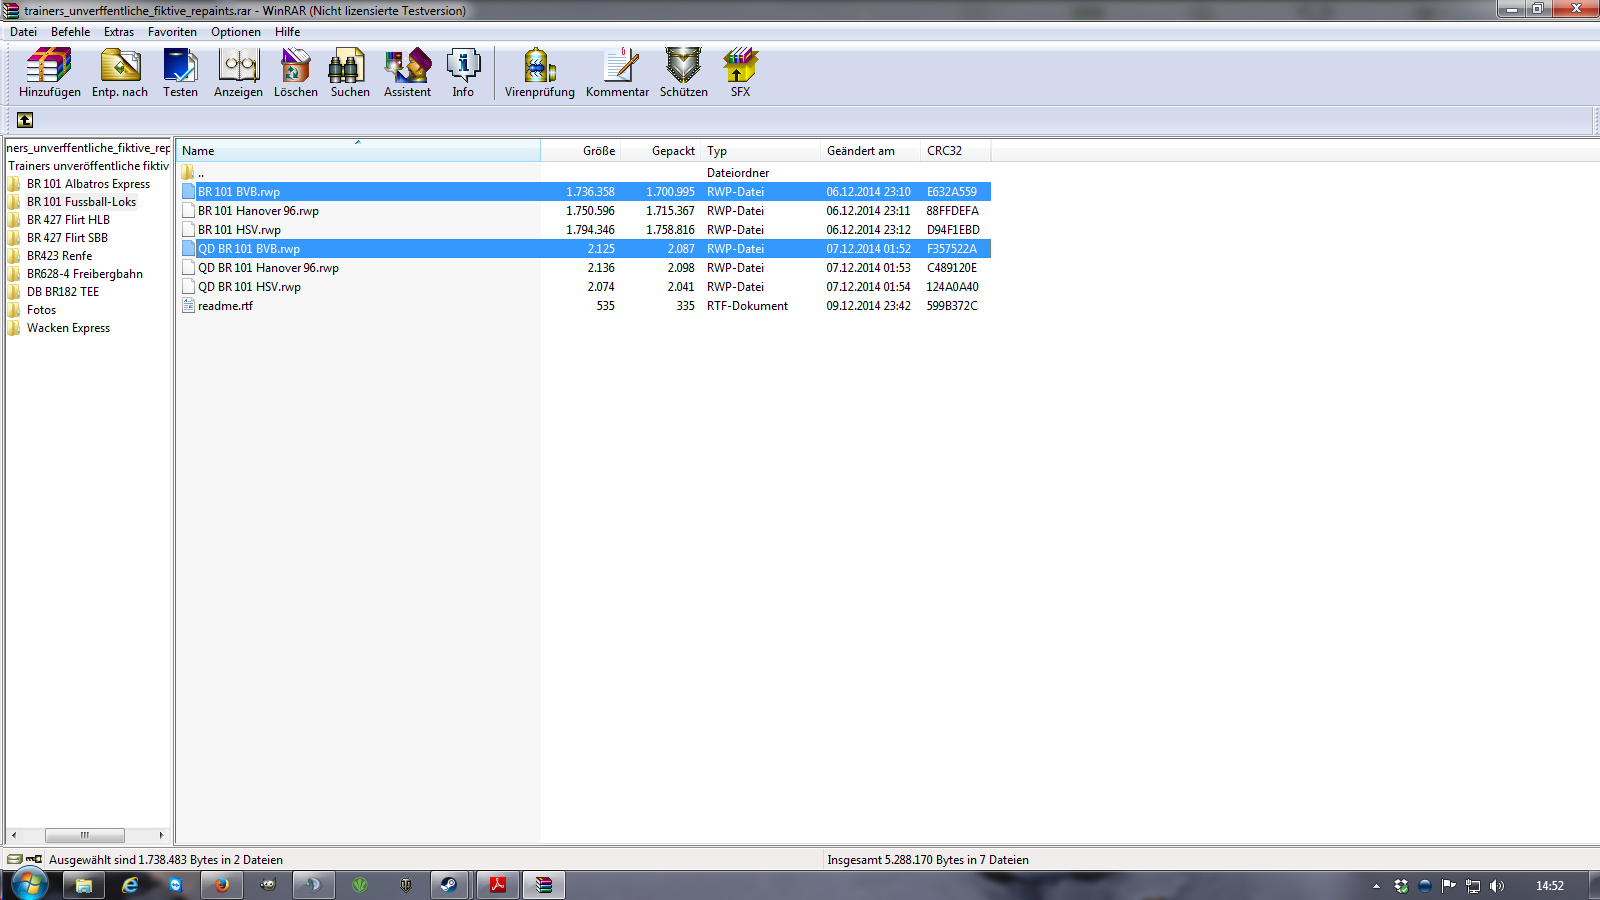Select the readme.rtf file

click(586, 306)
